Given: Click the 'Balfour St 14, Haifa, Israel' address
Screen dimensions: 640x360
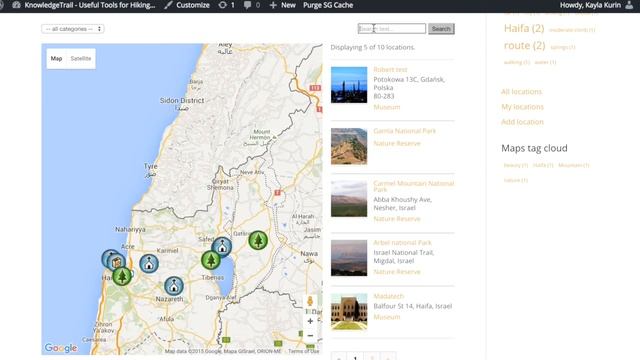Looking at the screenshot, I should [x=413, y=306].
